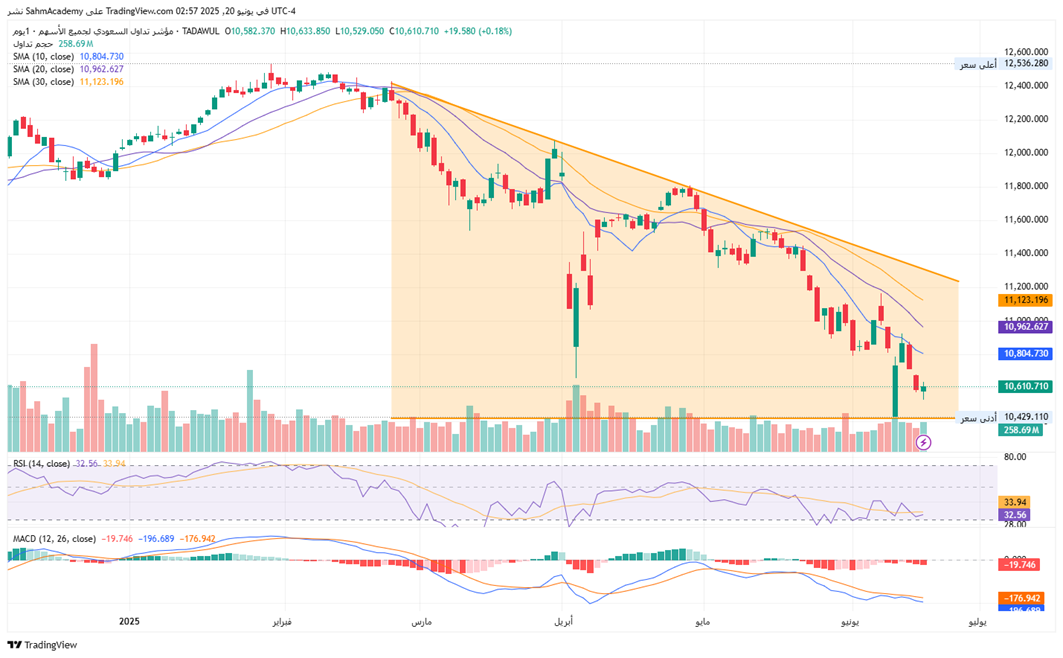Viewport: 1063px width, 658px height.
Task: Click the purple lightning bolt icon
Action: pos(923,443)
